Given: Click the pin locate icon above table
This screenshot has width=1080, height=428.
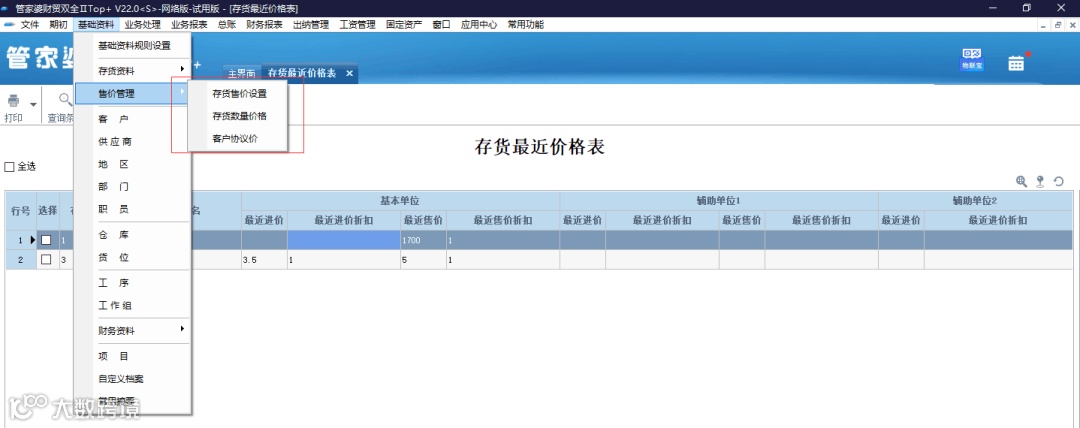Looking at the screenshot, I should pyautogui.click(x=1040, y=181).
